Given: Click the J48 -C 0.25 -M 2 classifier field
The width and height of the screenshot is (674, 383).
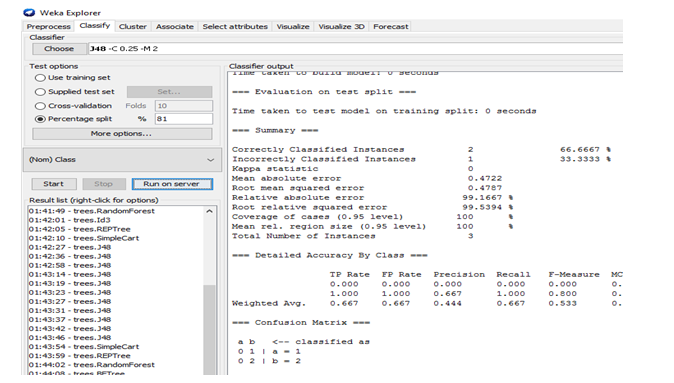Looking at the screenshot, I should (355, 49).
